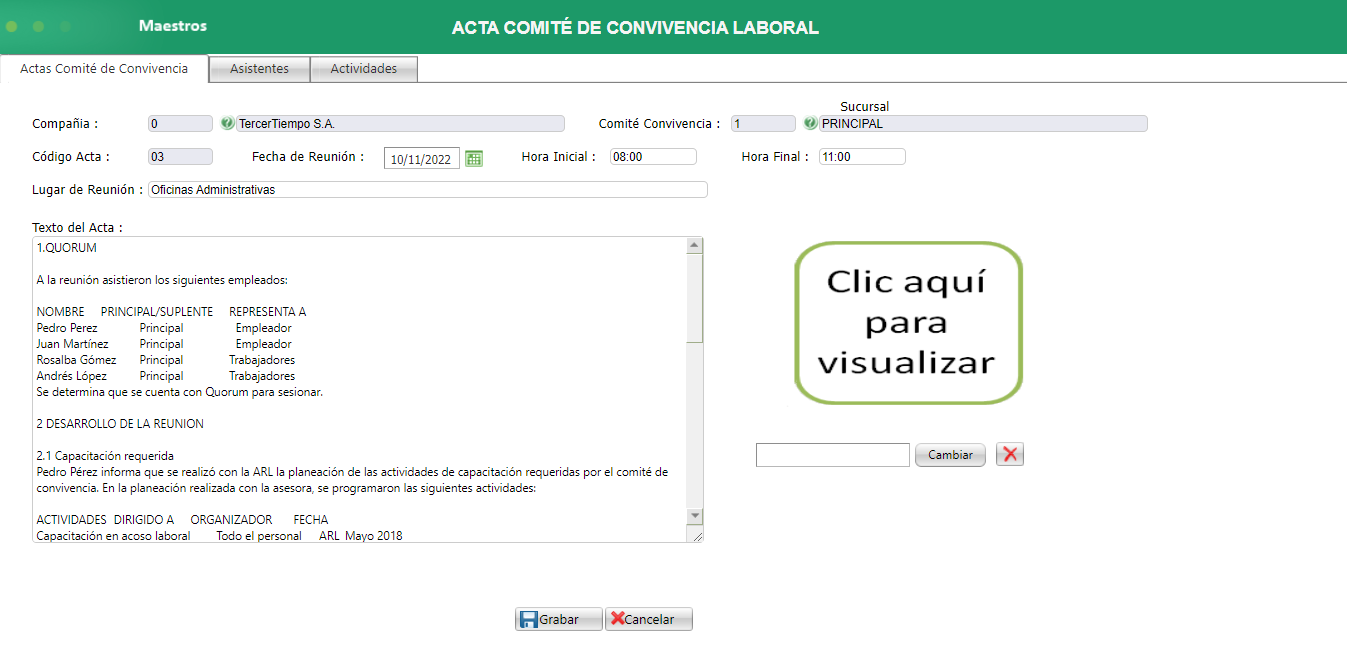Click the Clic aquí para visualizar button
The width and height of the screenshot is (1347, 655).
[x=907, y=322]
